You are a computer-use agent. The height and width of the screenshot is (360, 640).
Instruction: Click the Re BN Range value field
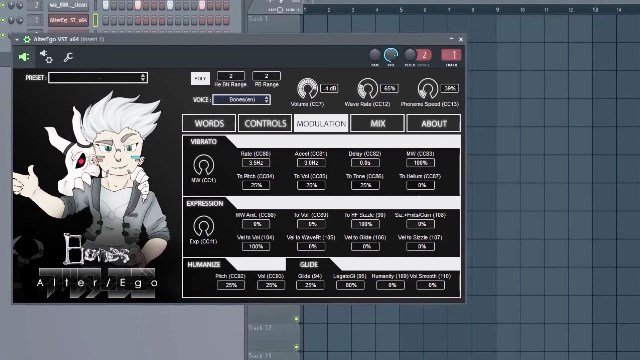[231, 76]
